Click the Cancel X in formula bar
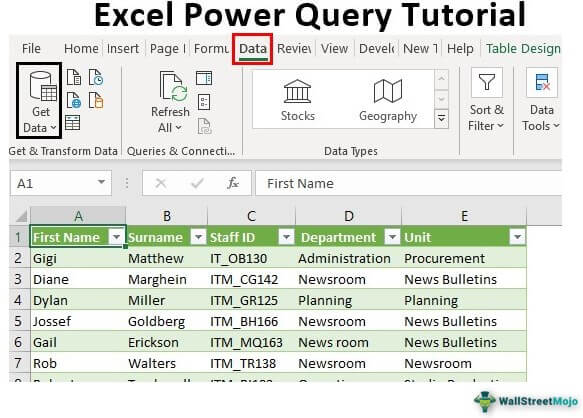583x418 pixels. (161, 183)
